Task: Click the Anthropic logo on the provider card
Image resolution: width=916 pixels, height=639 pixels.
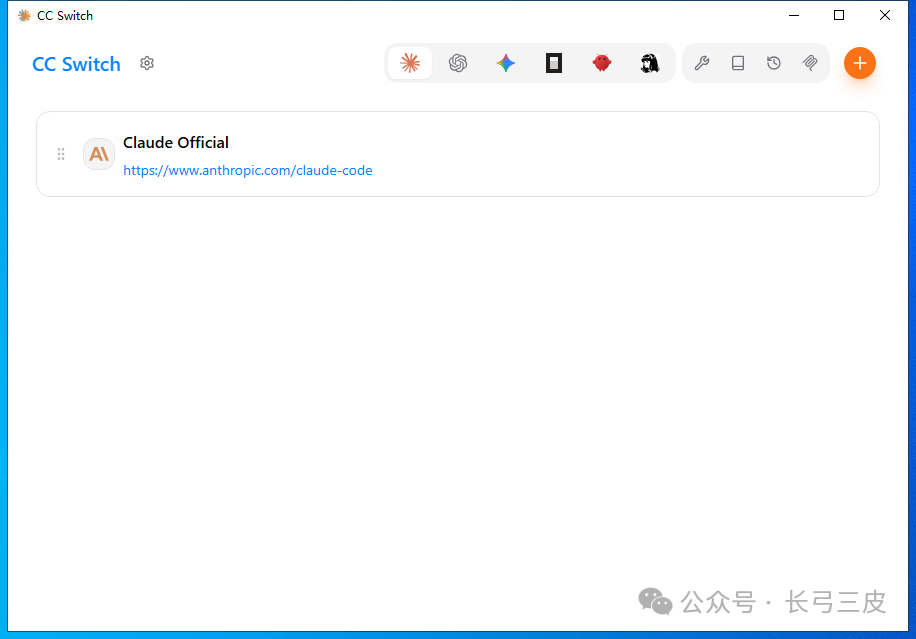Action: 99,154
